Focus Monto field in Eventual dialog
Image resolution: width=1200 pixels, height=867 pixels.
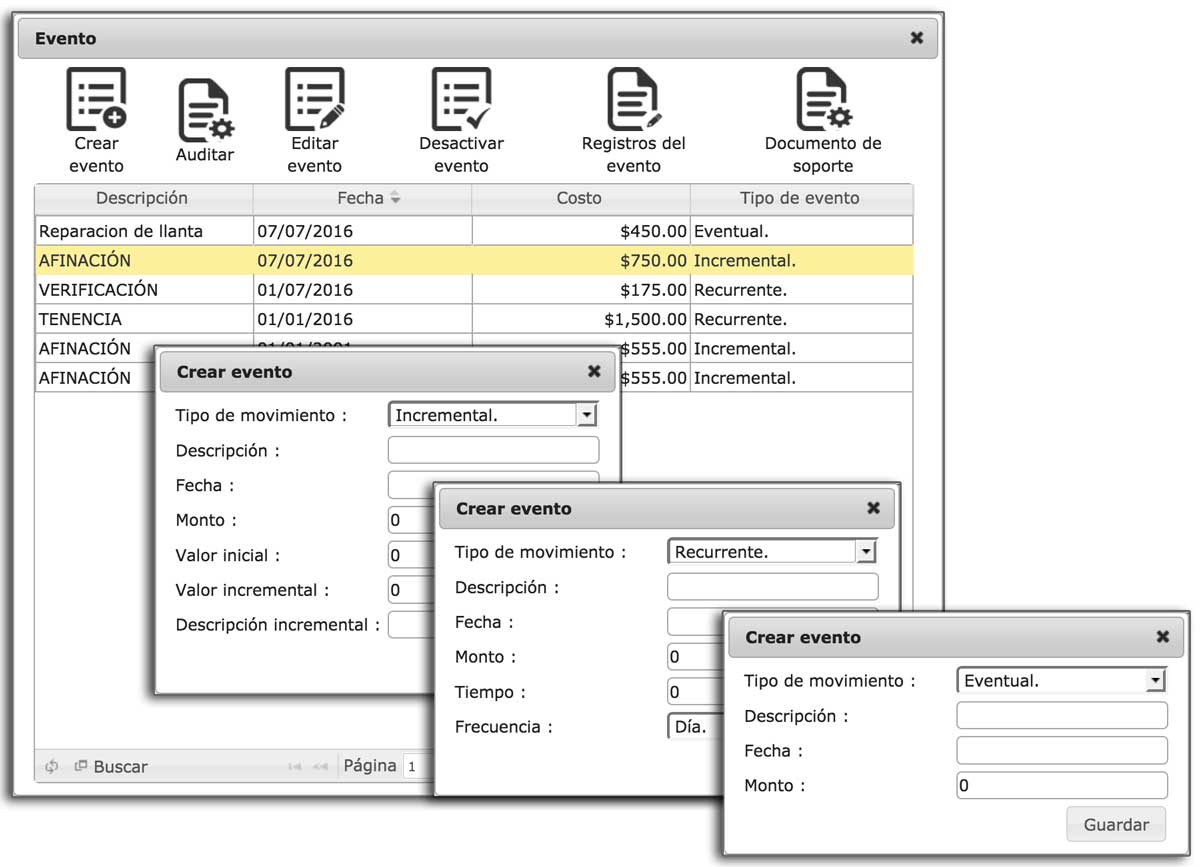click(1062, 785)
